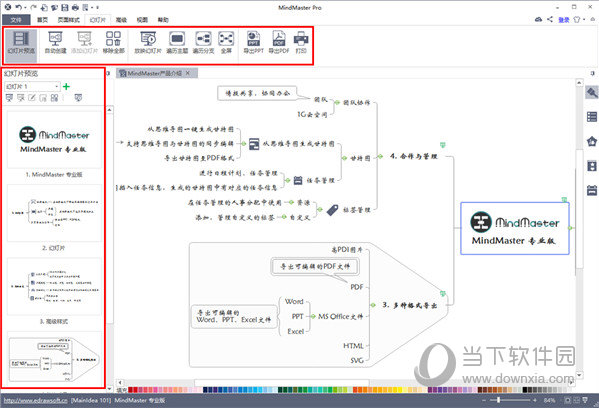Pick the black color swatch

[525, 390]
